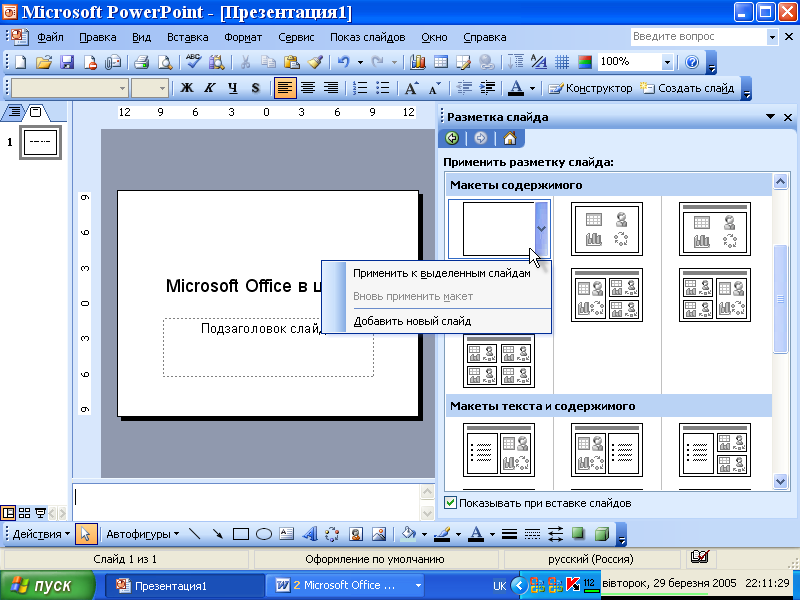The height and width of the screenshot is (600, 800).
Task: Select the Line drawing tool
Action: (194, 534)
